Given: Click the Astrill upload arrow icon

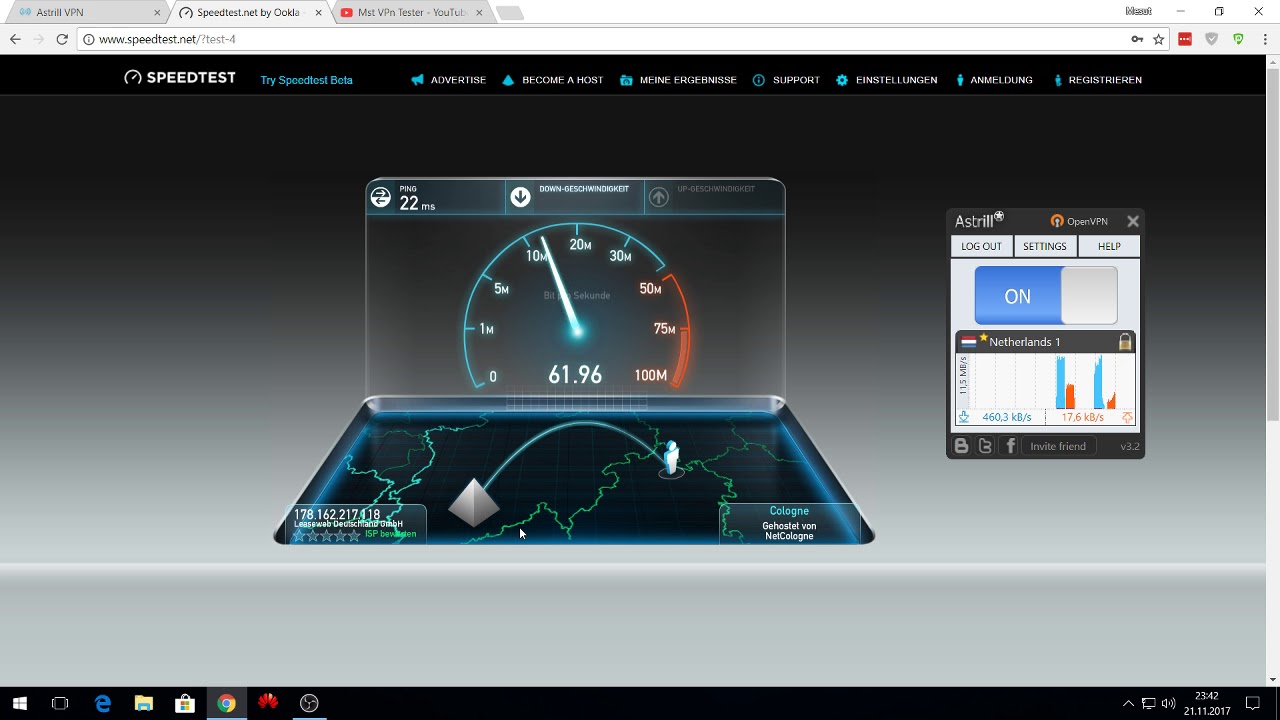Looking at the screenshot, I should pyautogui.click(x=1127, y=417).
